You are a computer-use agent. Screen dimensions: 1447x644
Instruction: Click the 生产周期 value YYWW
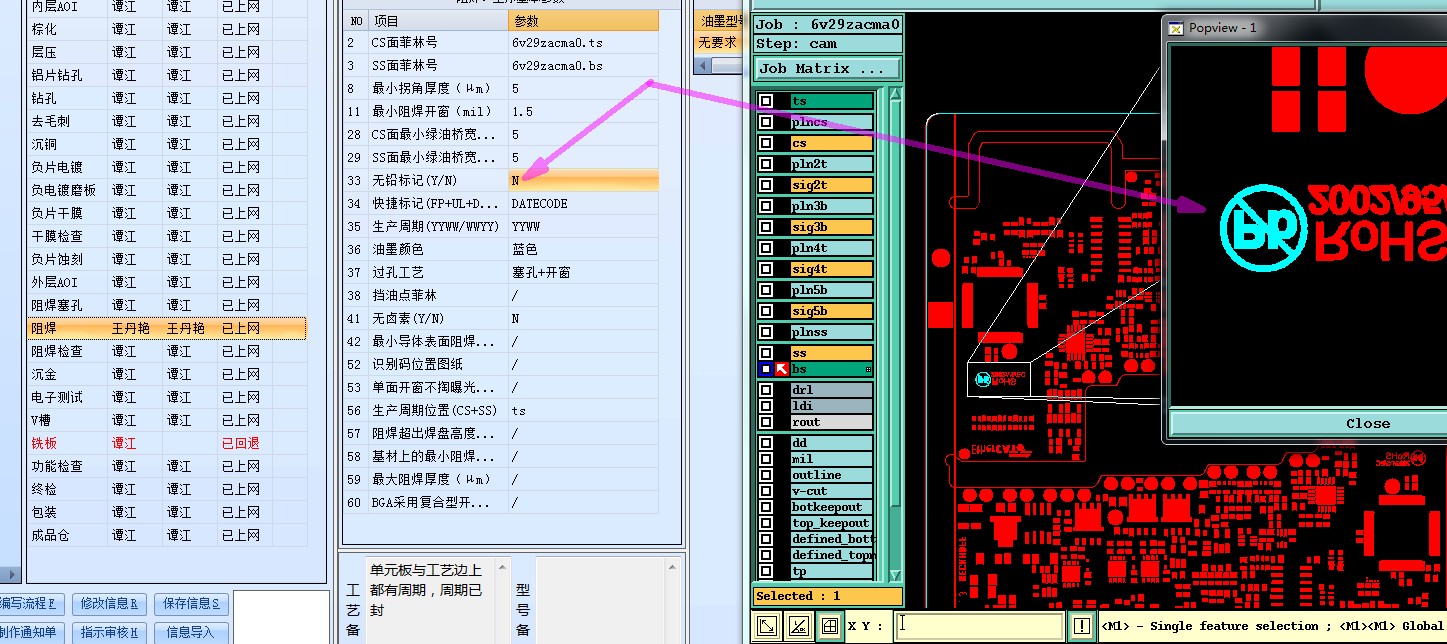point(583,227)
